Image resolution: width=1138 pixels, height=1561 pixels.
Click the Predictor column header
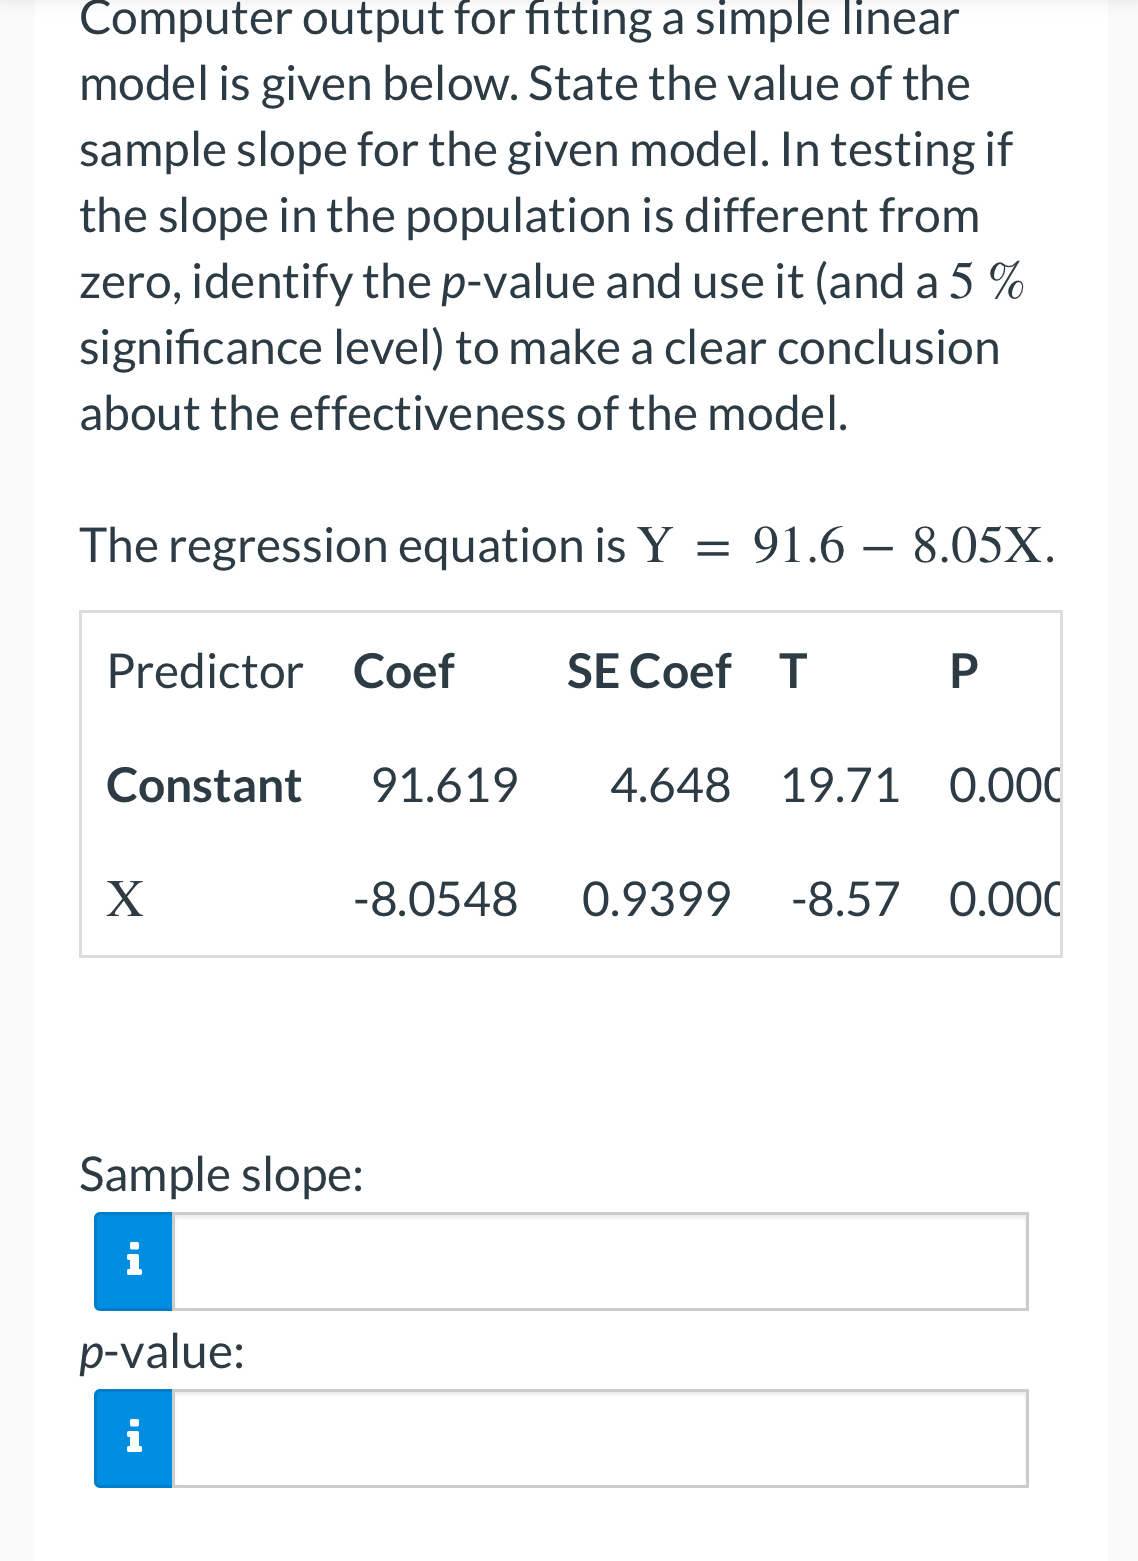tap(204, 672)
